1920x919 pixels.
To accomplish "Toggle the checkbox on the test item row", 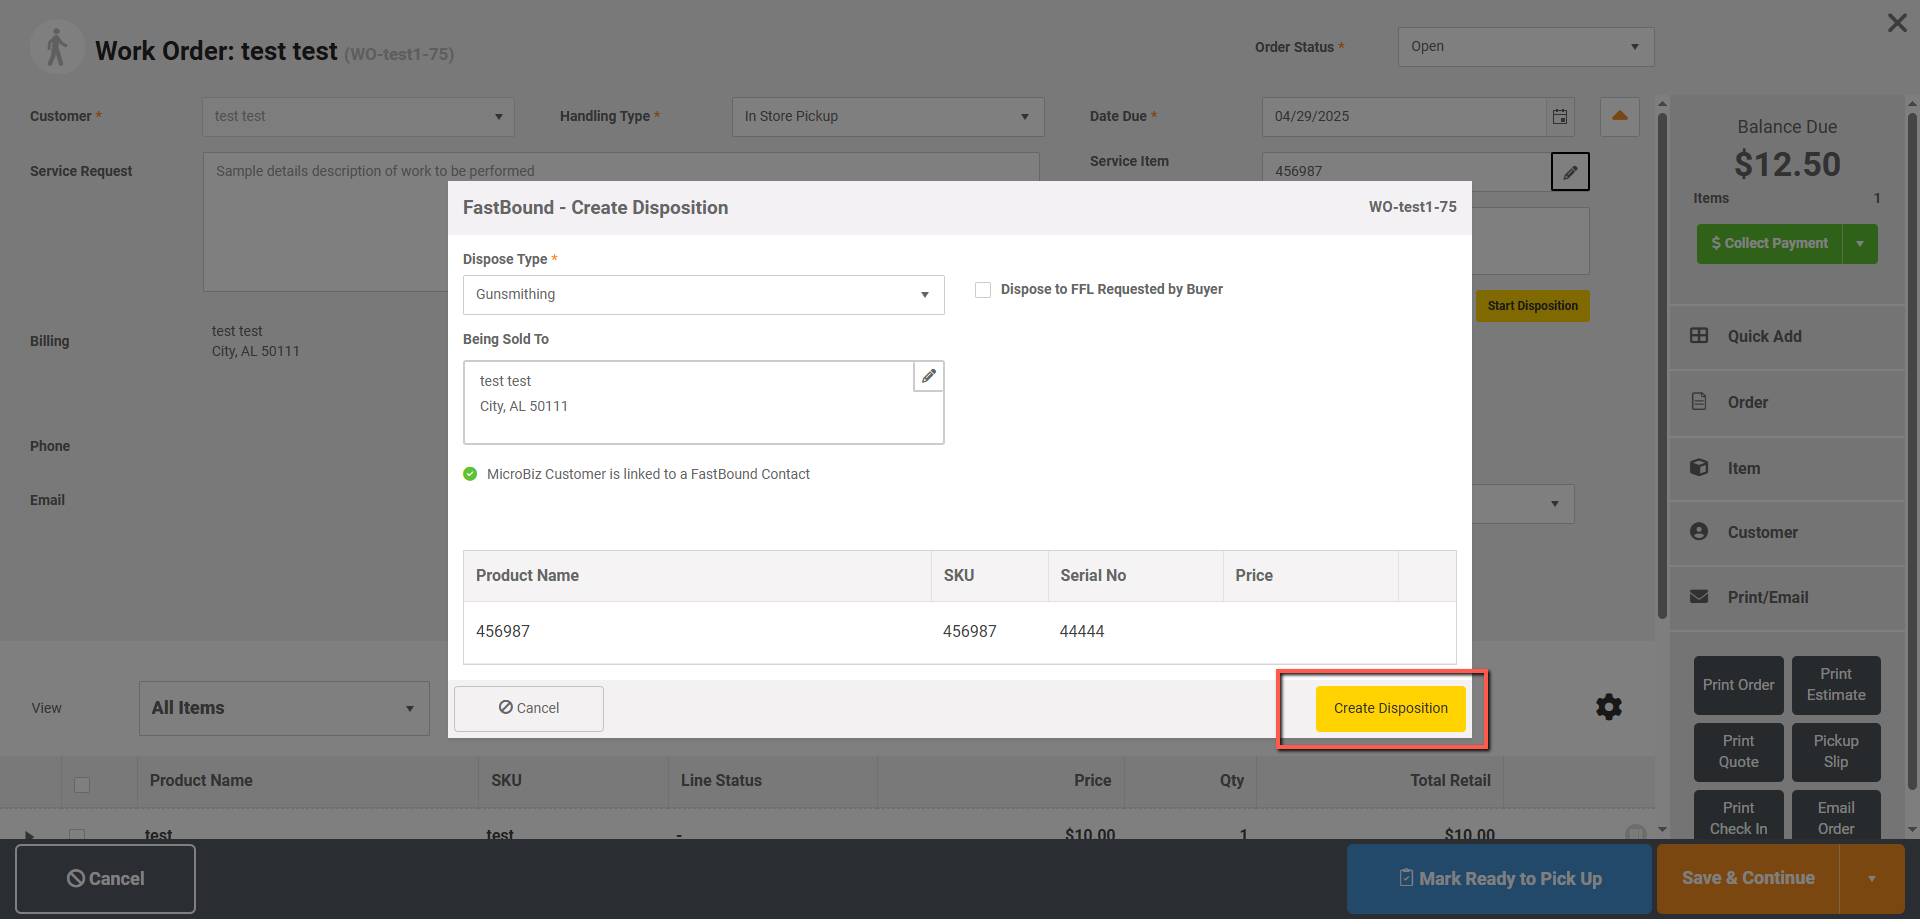I will [x=77, y=833].
